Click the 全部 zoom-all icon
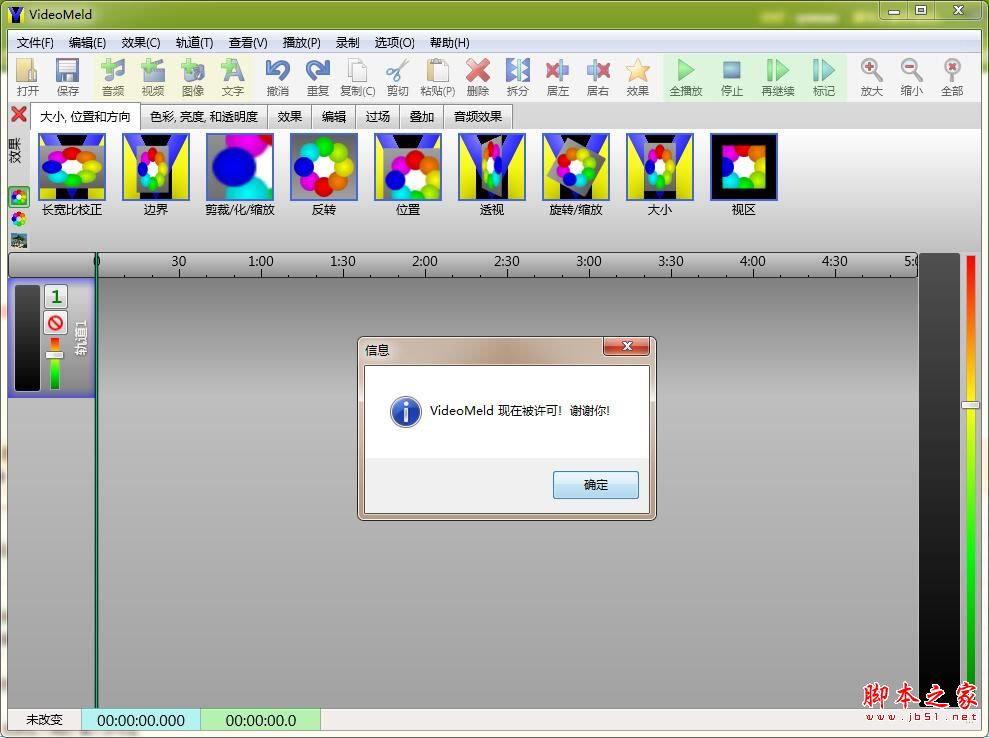Image resolution: width=989 pixels, height=738 pixels. (x=952, y=77)
